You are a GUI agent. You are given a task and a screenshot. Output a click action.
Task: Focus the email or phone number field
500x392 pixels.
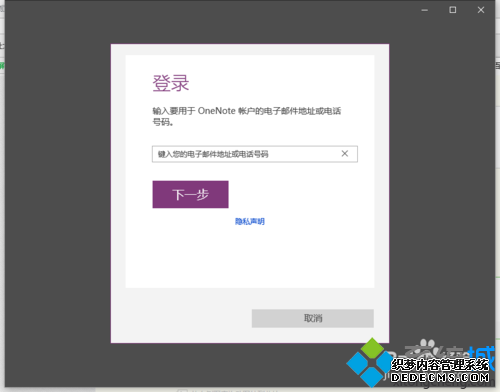click(255, 154)
